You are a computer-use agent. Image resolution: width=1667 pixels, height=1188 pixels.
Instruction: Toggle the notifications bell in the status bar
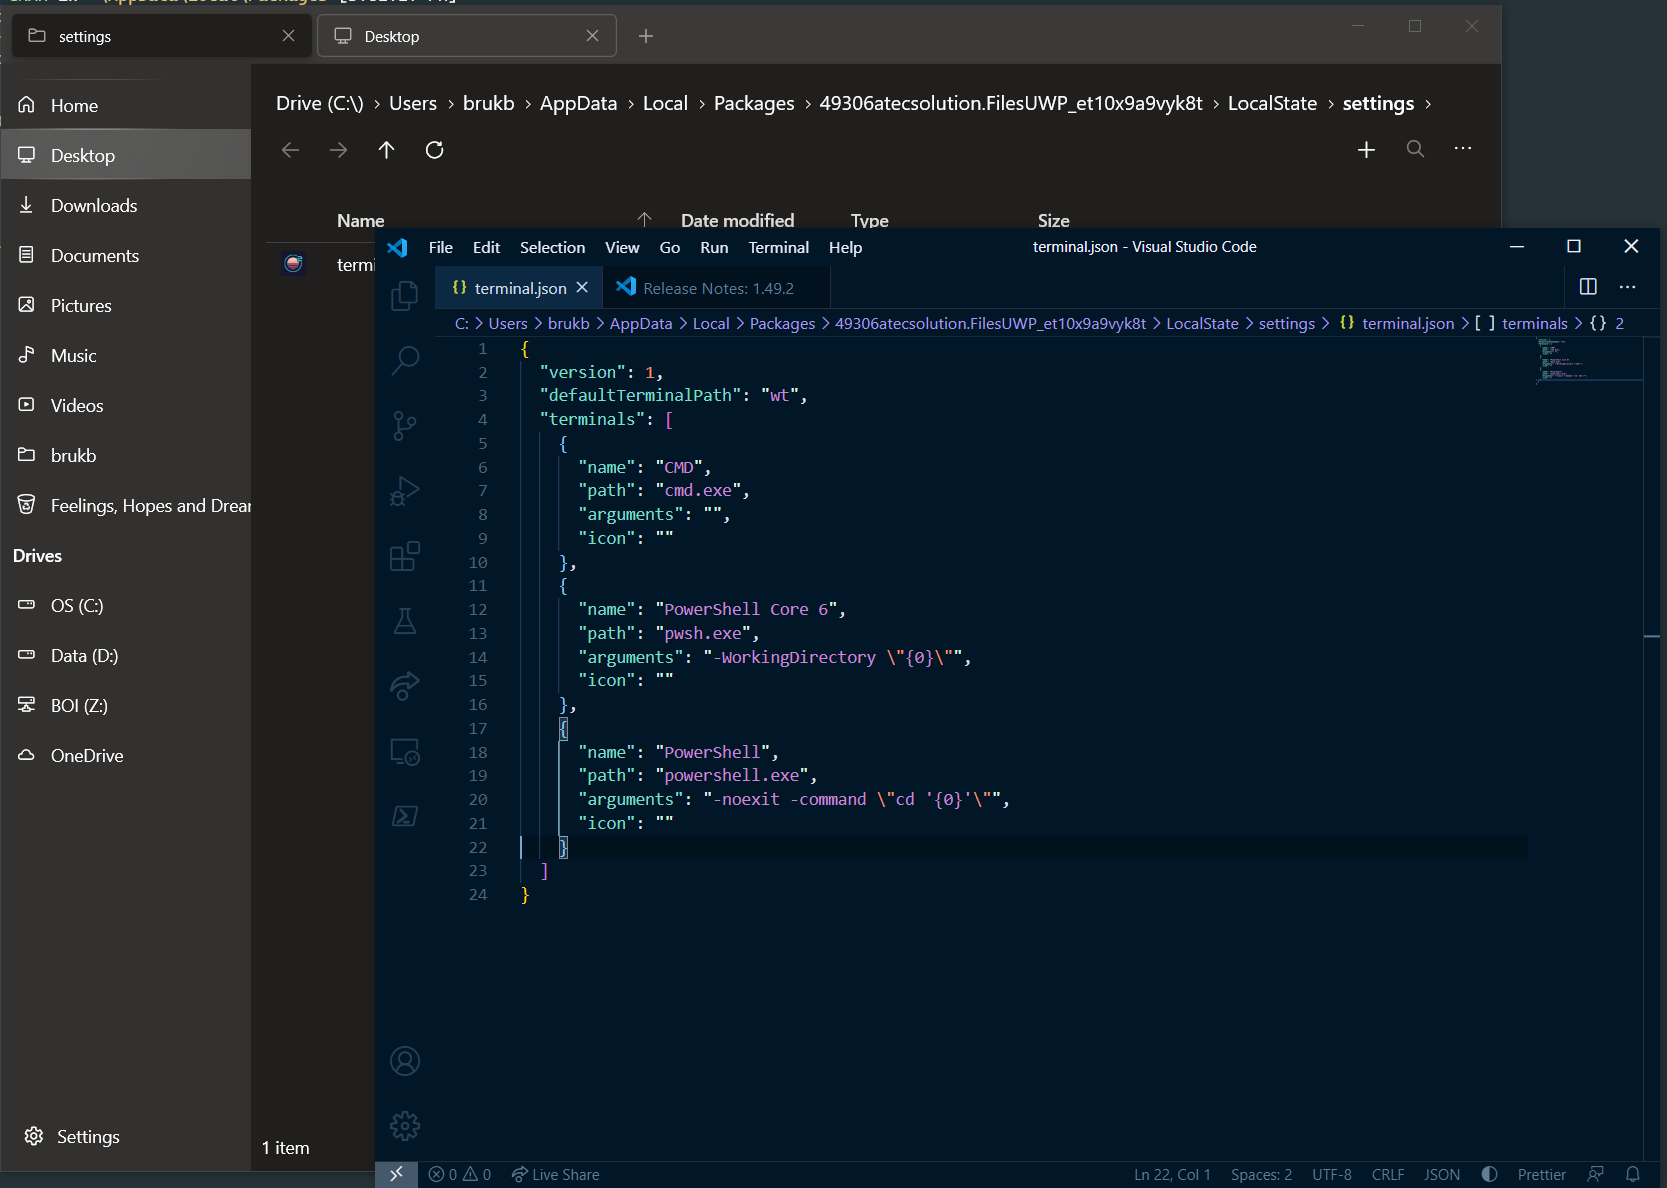tap(1631, 1174)
